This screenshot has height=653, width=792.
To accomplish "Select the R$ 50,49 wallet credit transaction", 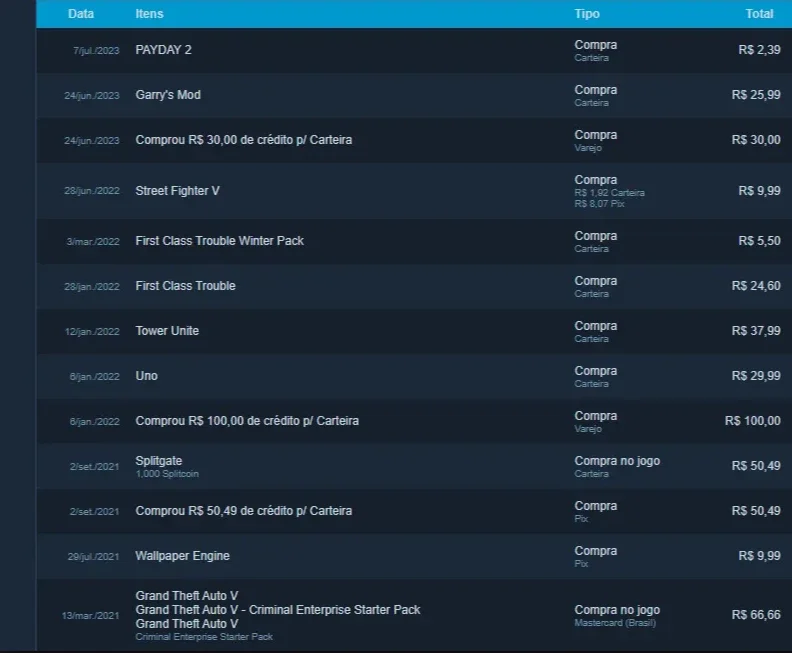I will 414,511.
